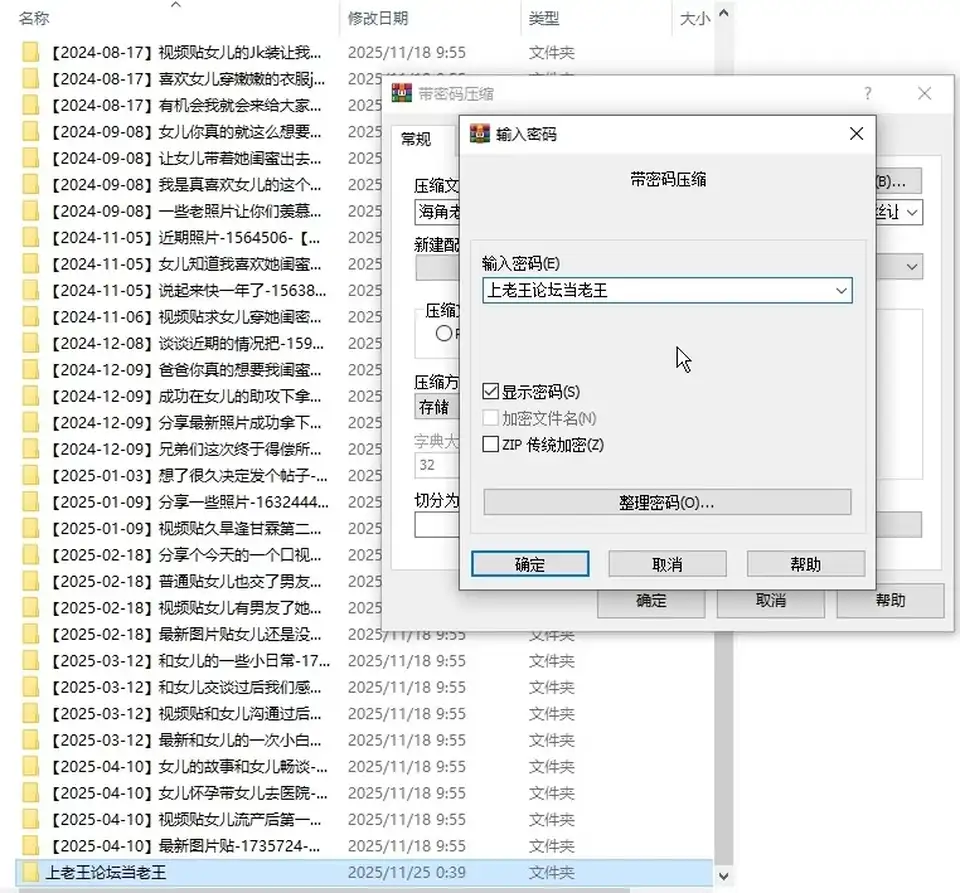
Task: Click 帮助 in the 输入密码 dialog
Action: point(806,564)
